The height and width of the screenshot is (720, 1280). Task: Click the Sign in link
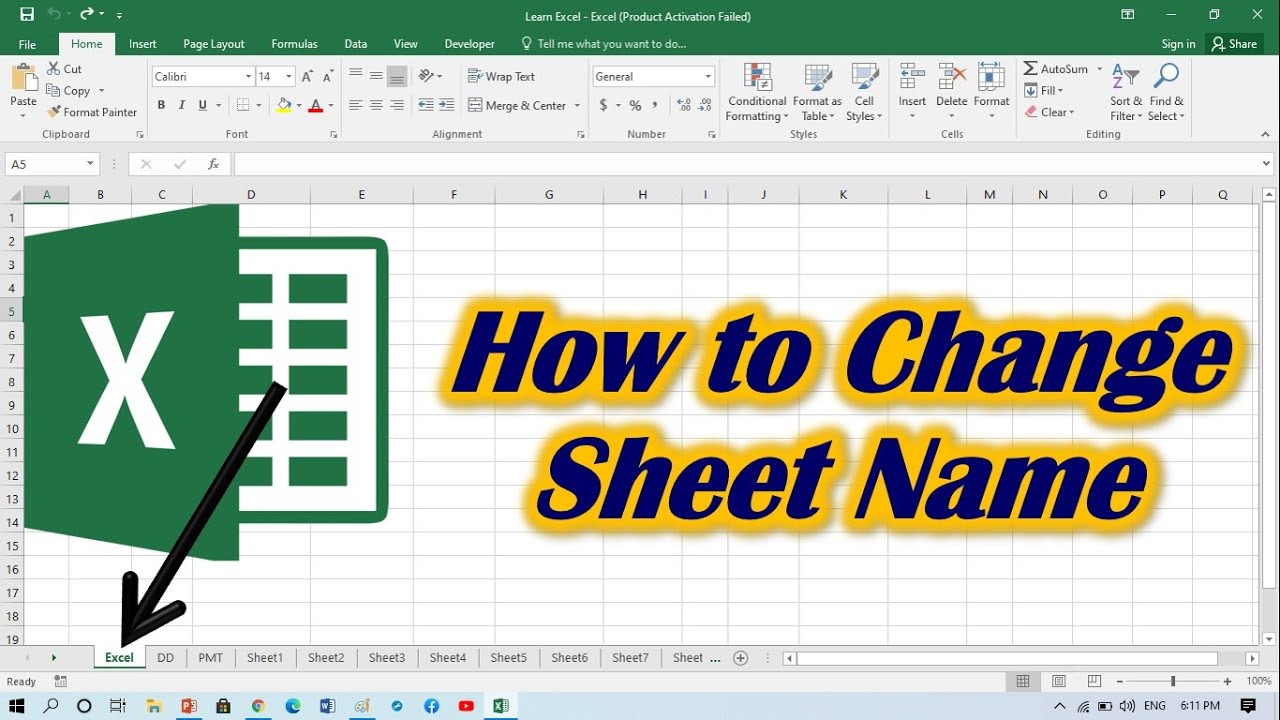point(1178,44)
